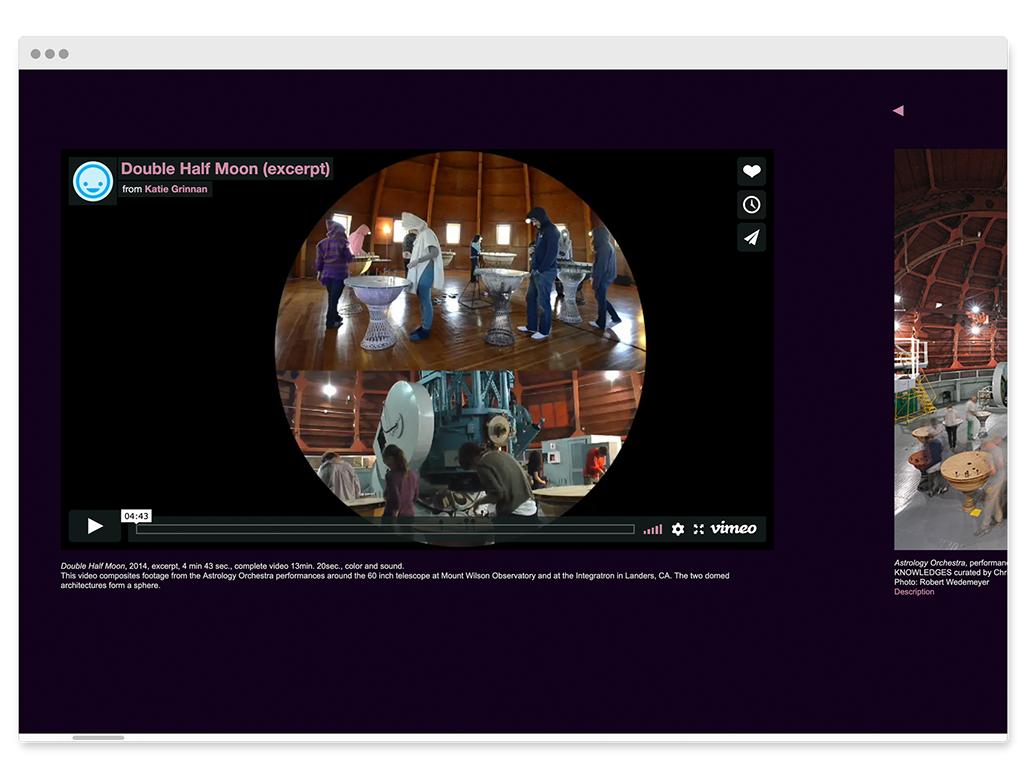Viewport: 1026px width, 770px height.
Task: Add video to Watch Later with clock icon
Action: pyautogui.click(x=751, y=204)
